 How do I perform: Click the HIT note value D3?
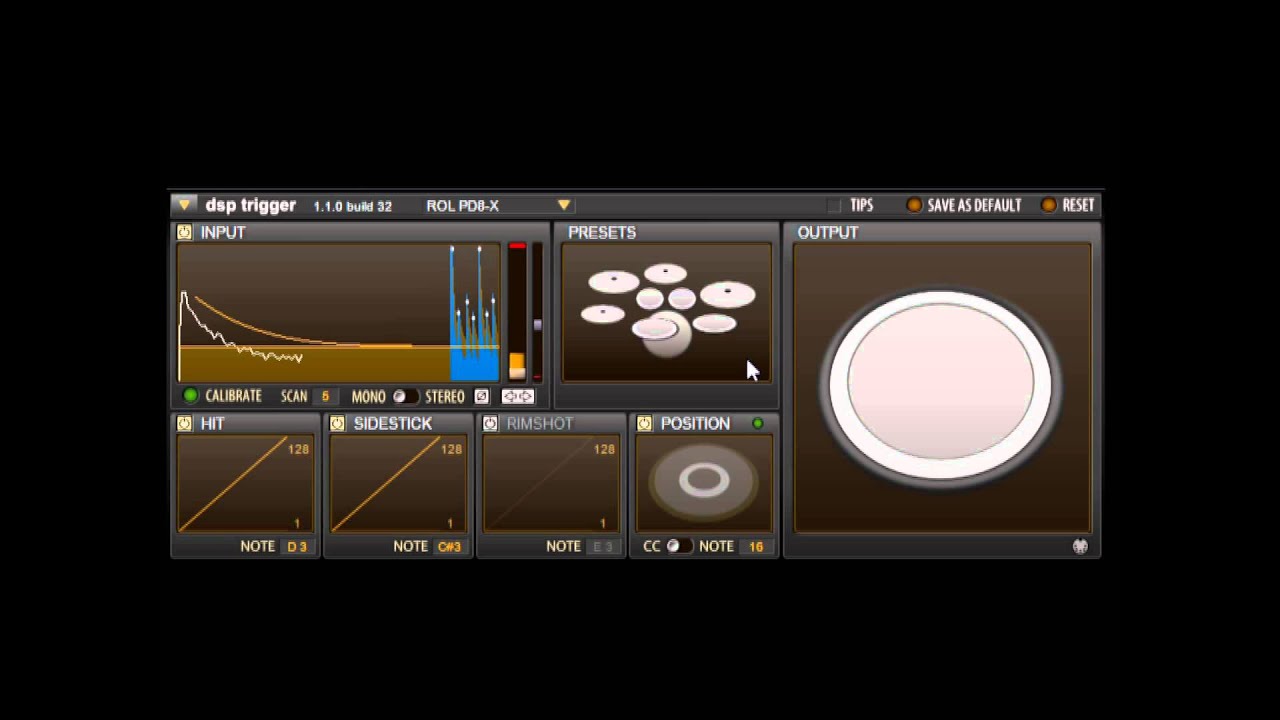(x=297, y=546)
